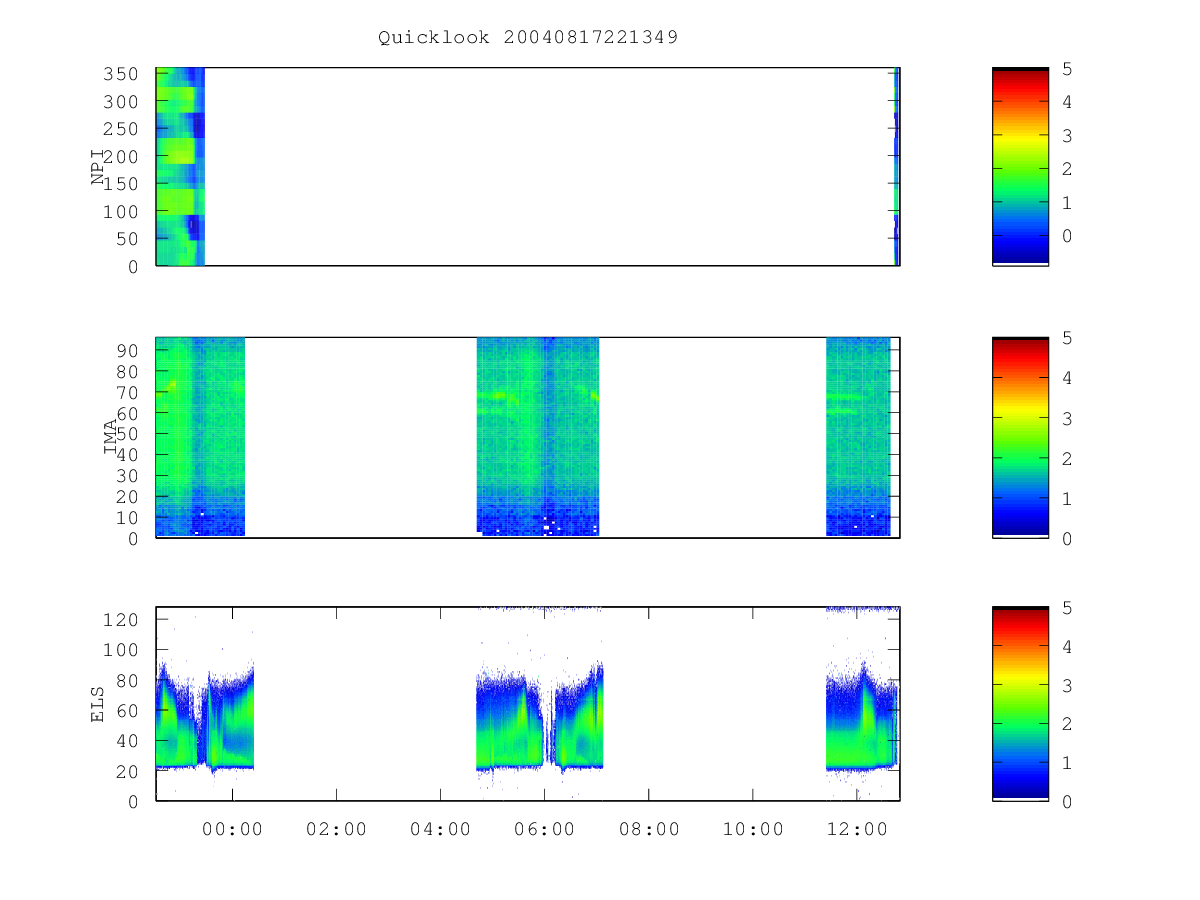Click the 06:00 time axis tick label
The image size is (1200, 900).
pos(544,829)
